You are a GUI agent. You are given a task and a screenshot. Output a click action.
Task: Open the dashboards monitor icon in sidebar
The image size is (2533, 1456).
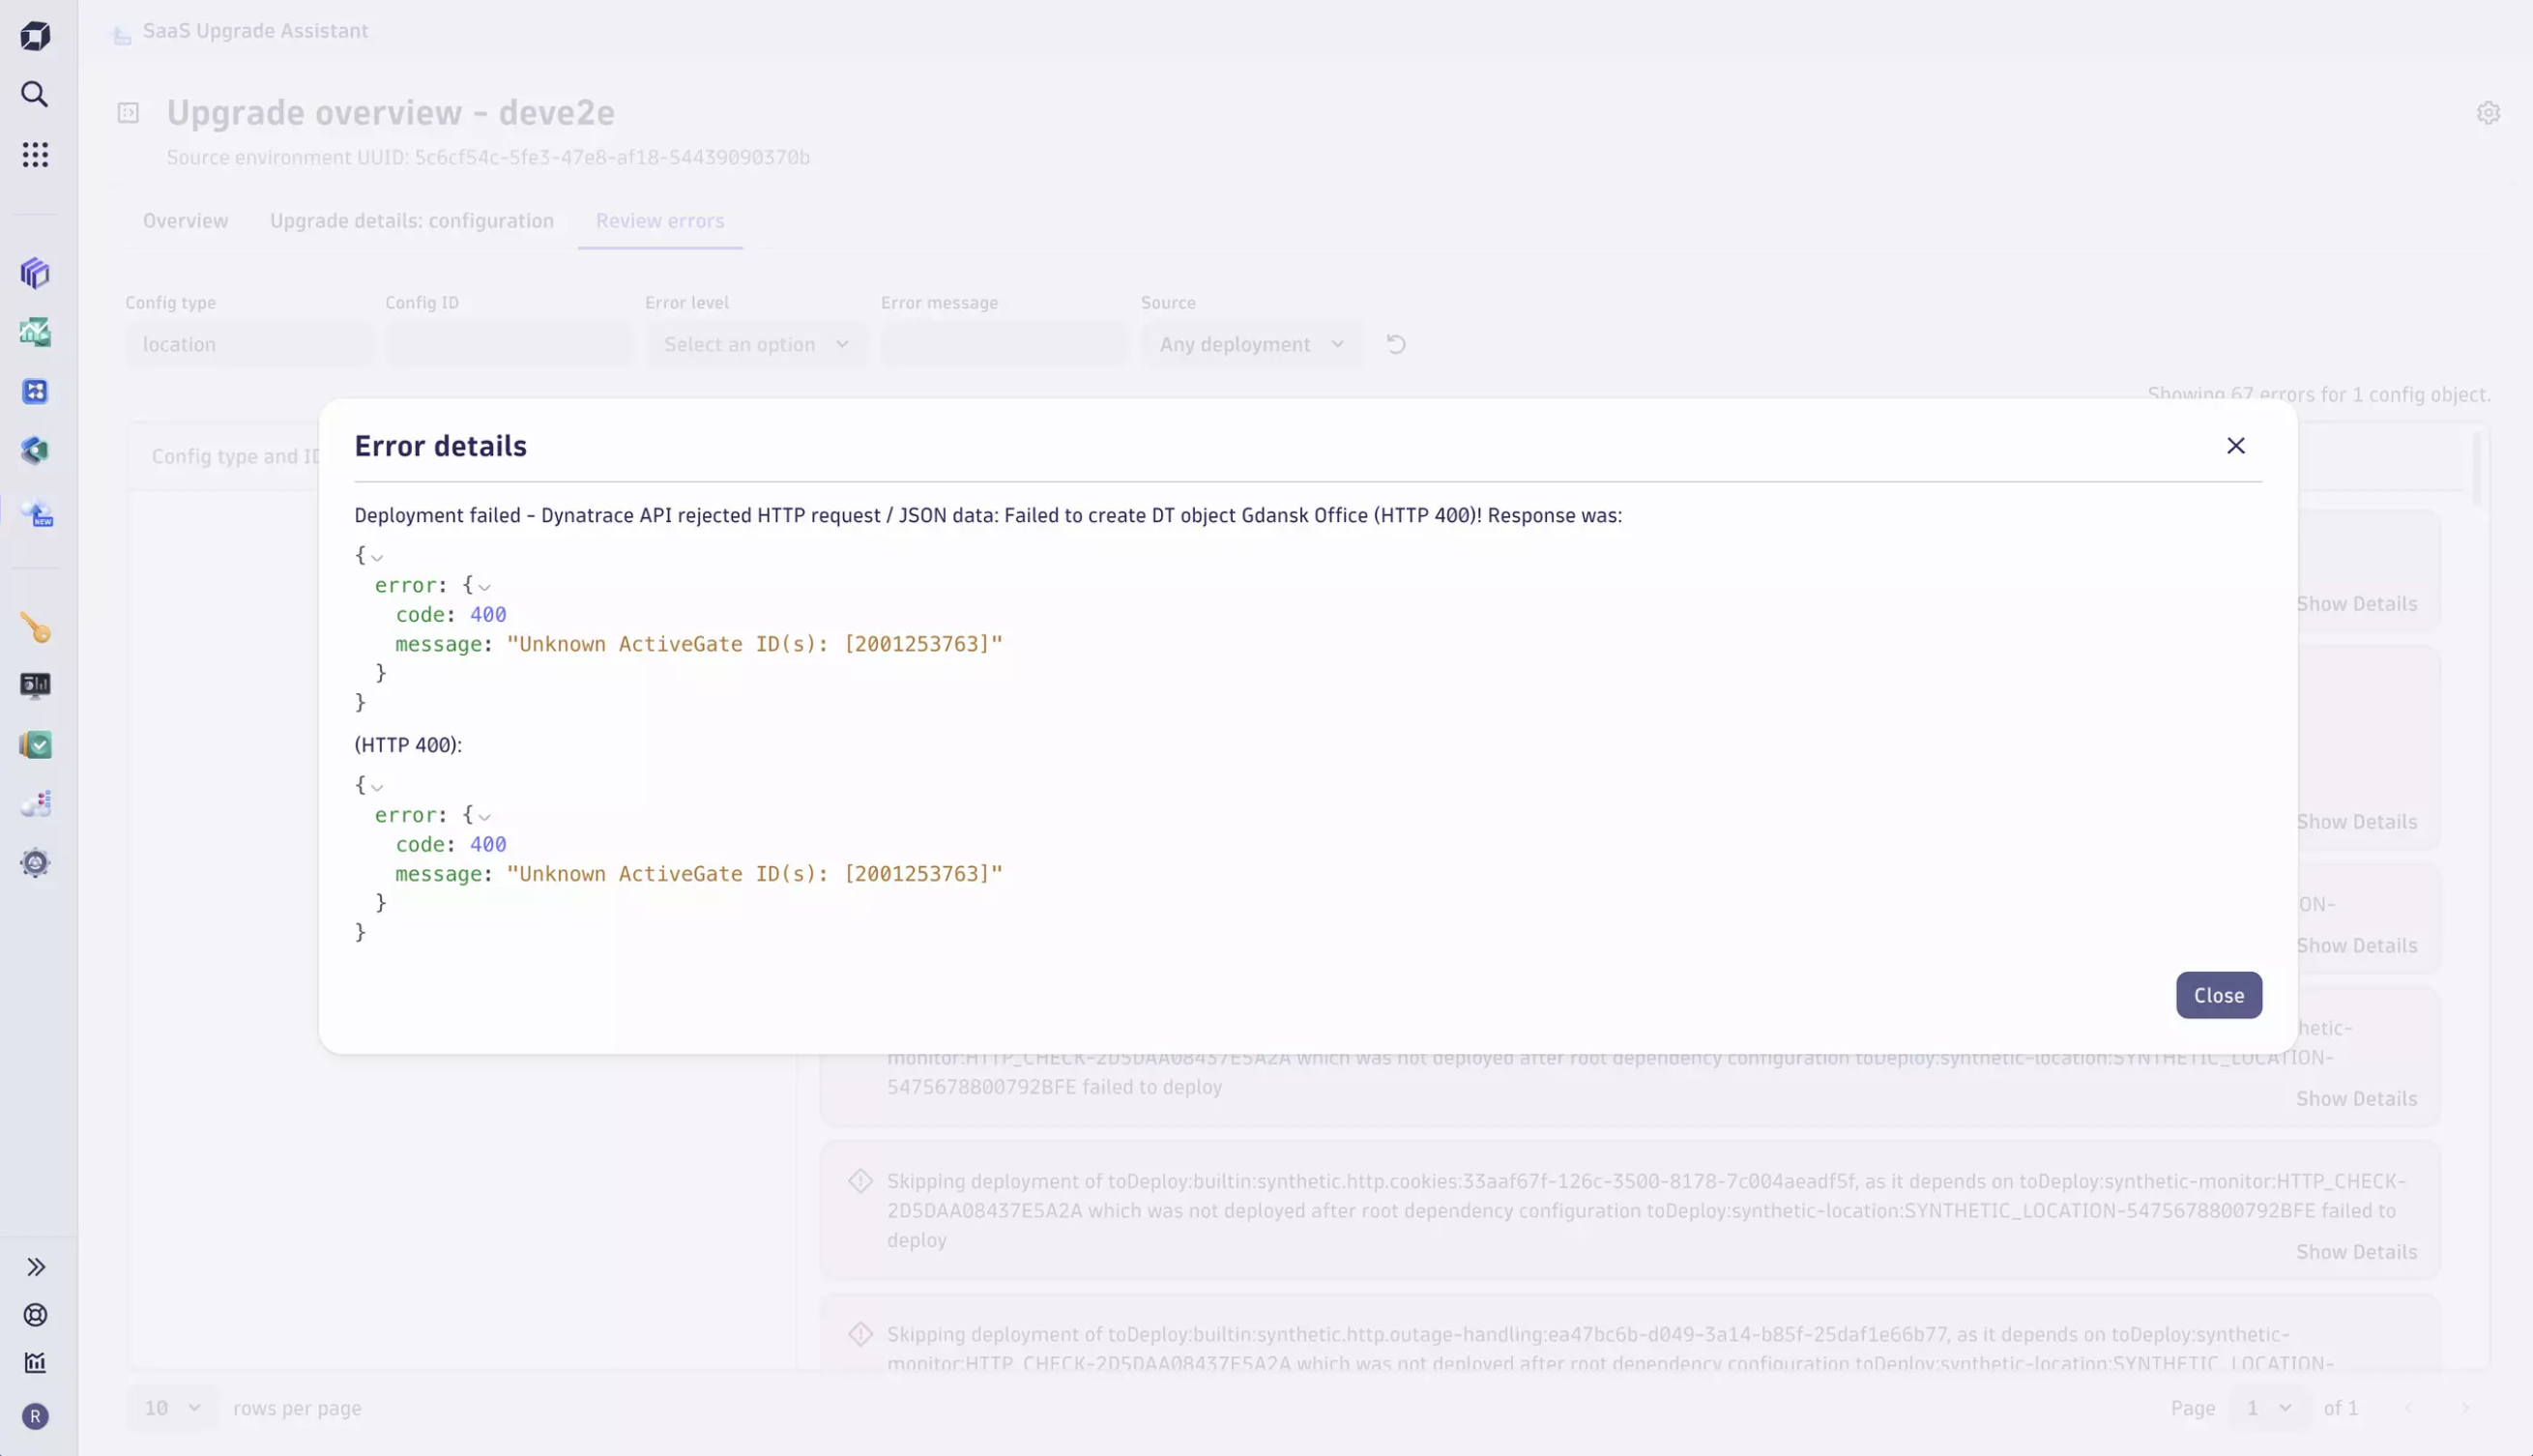[x=35, y=685]
